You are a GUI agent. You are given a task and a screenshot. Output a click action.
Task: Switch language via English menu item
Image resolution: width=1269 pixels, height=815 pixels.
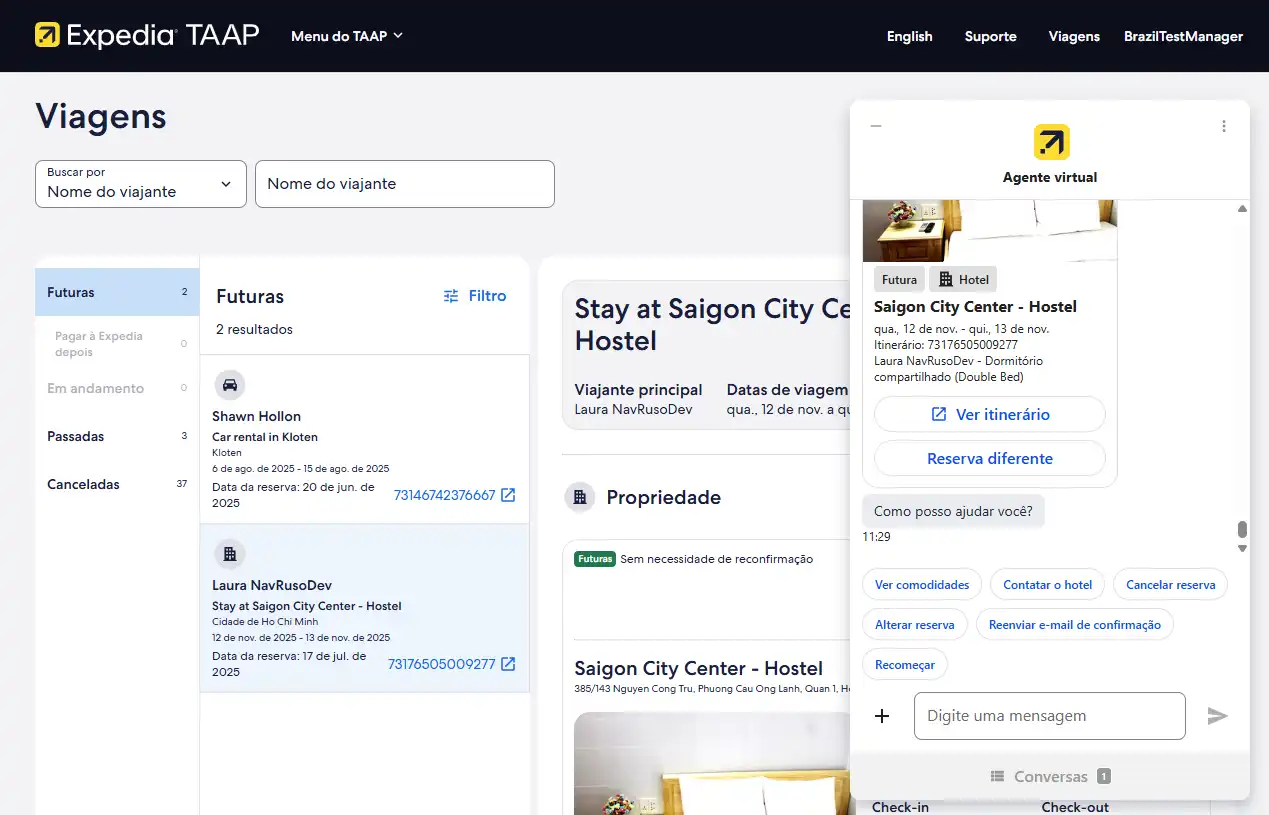point(909,36)
